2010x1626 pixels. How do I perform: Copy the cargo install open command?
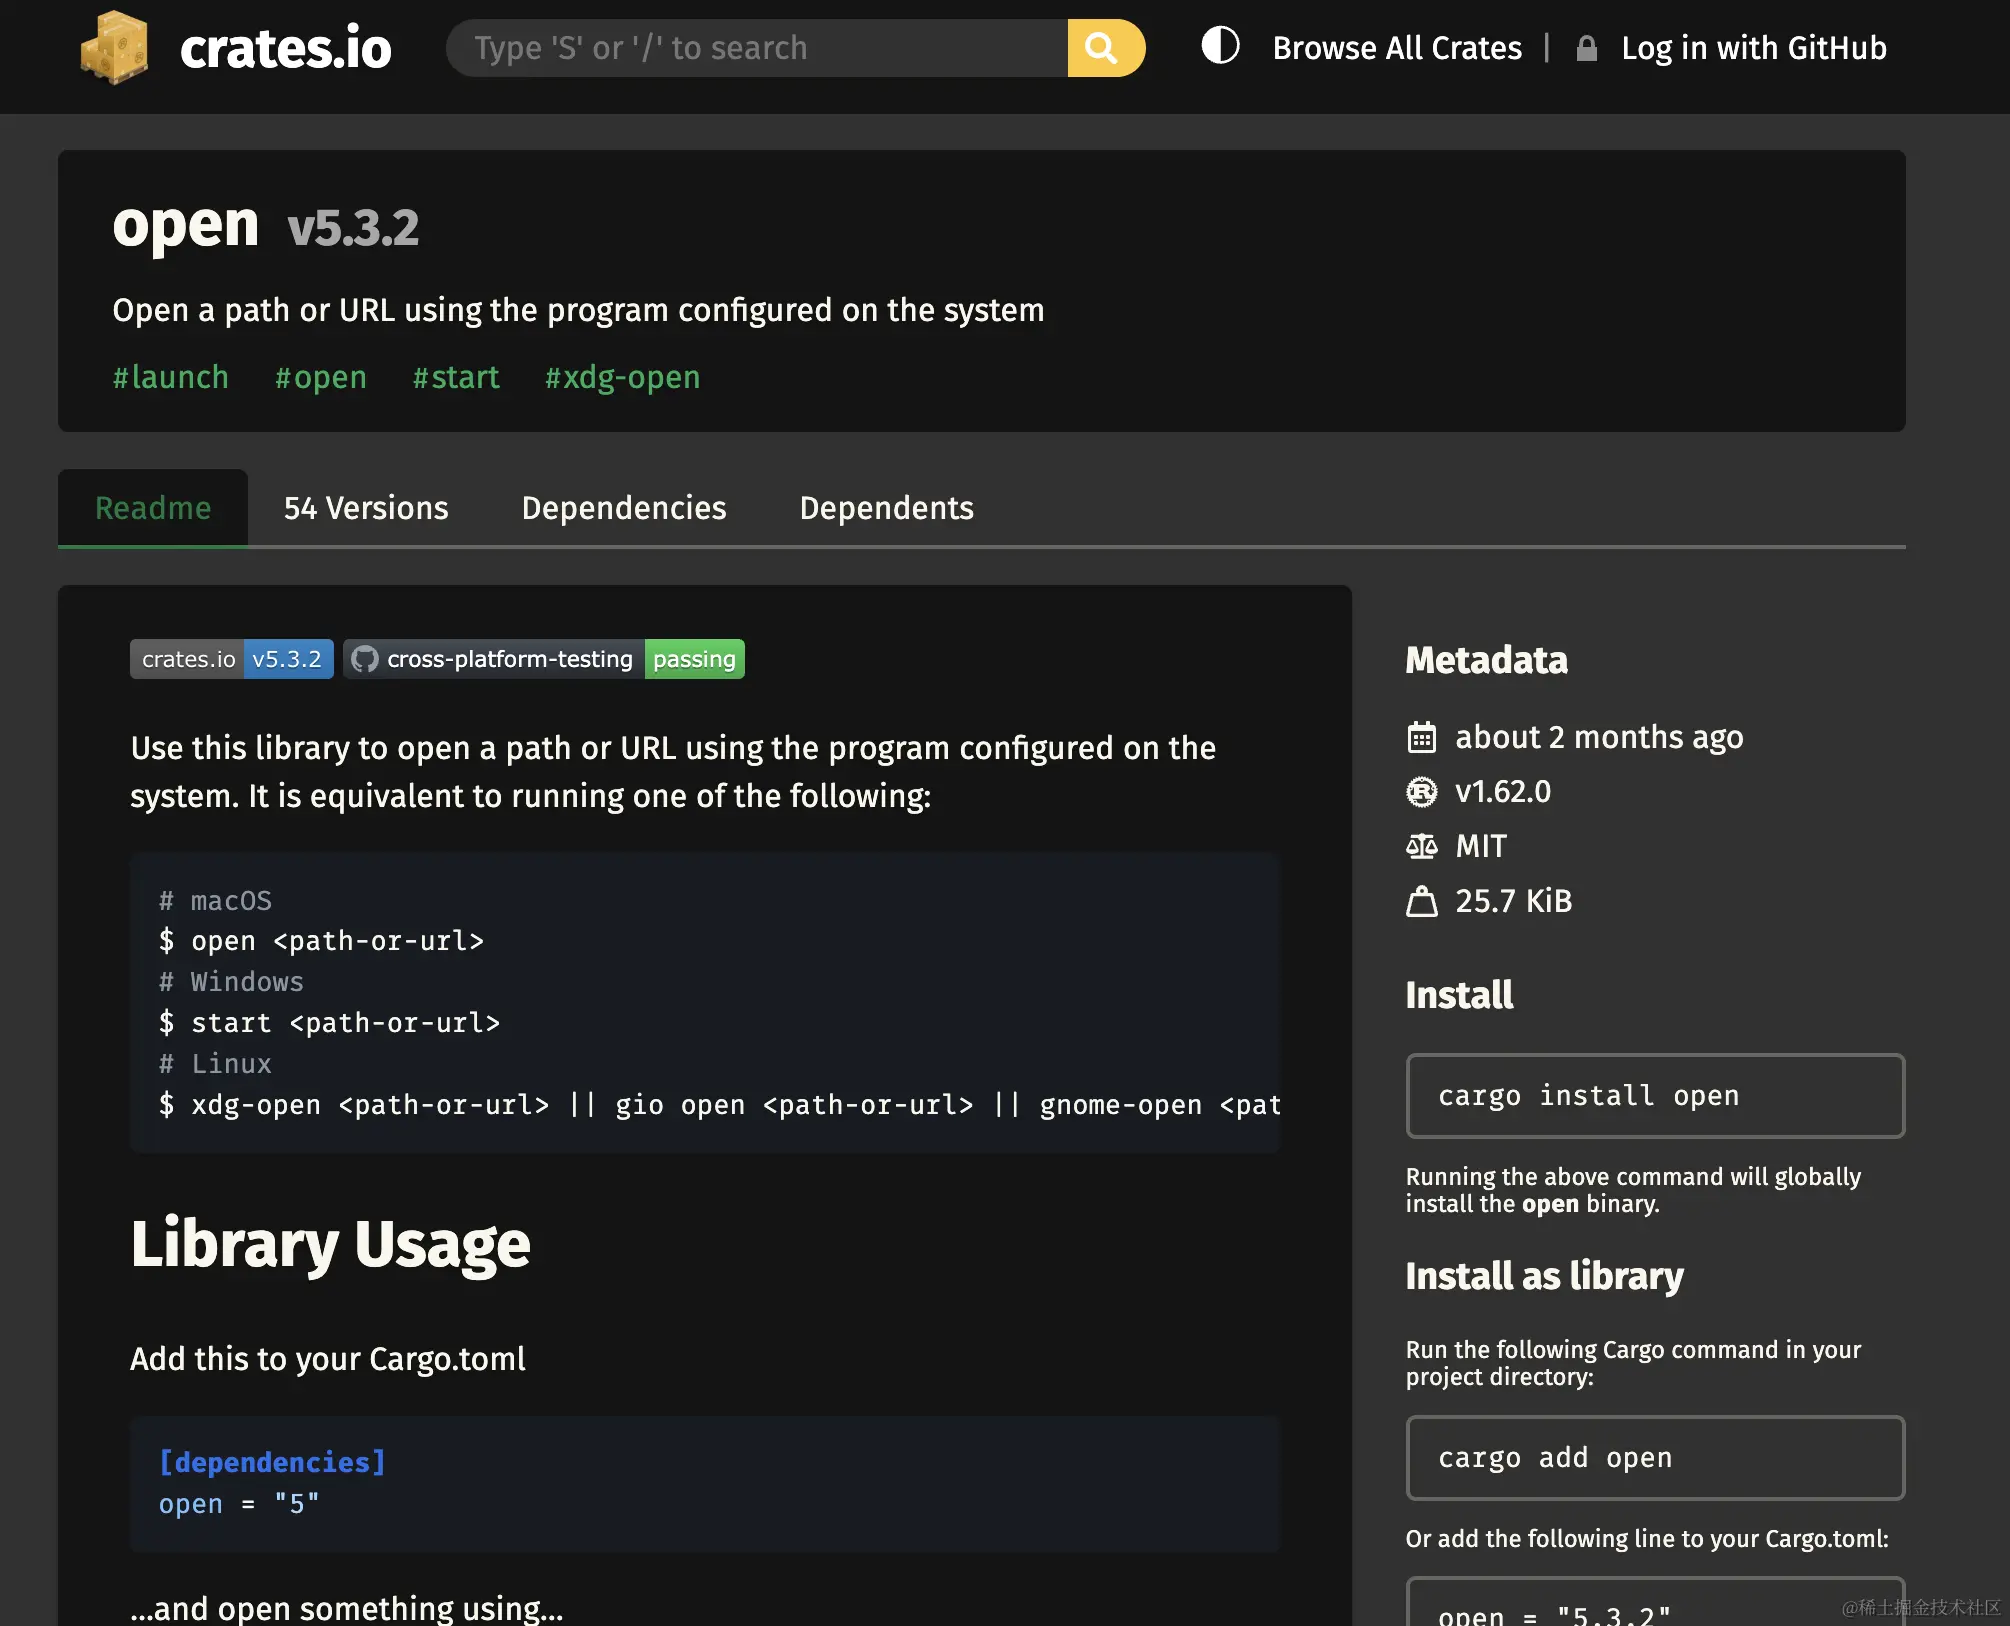1654,1096
